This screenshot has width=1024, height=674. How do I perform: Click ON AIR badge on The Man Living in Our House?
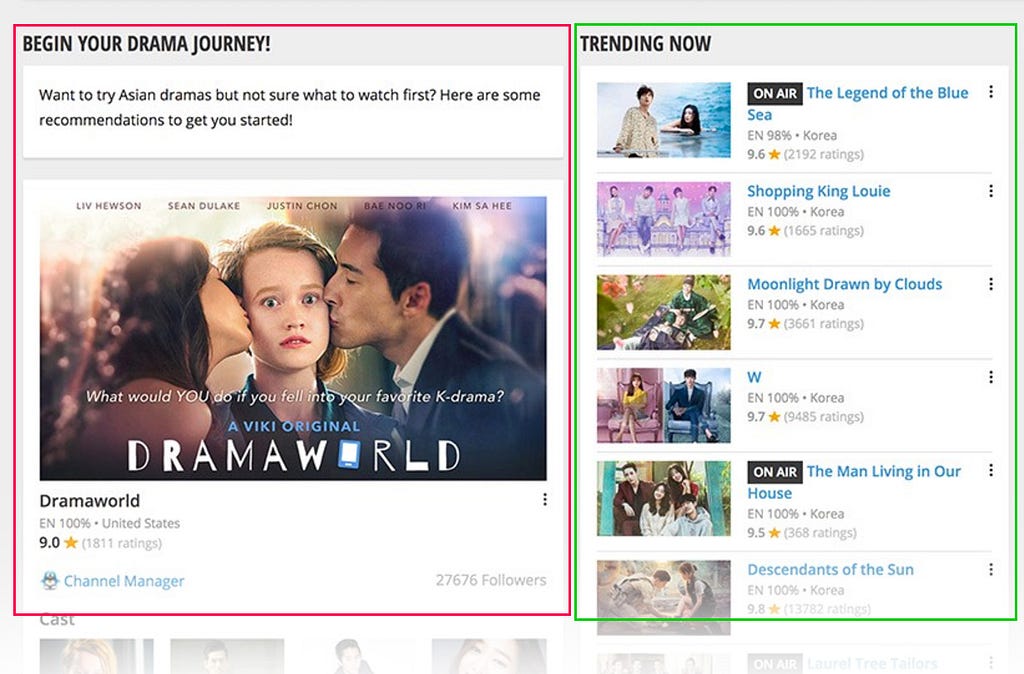775,472
